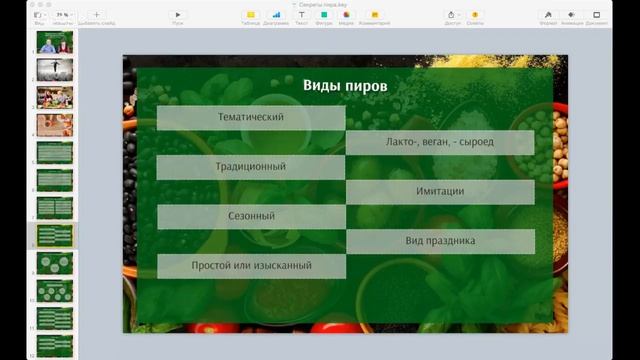
Task: Open the Анимация inspector
Action: pyautogui.click(x=571, y=15)
